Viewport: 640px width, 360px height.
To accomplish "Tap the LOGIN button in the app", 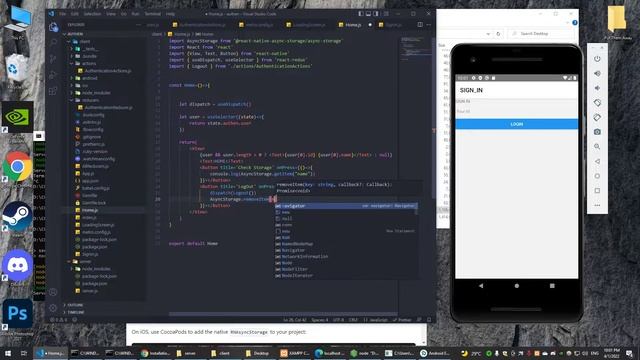I will [516, 124].
